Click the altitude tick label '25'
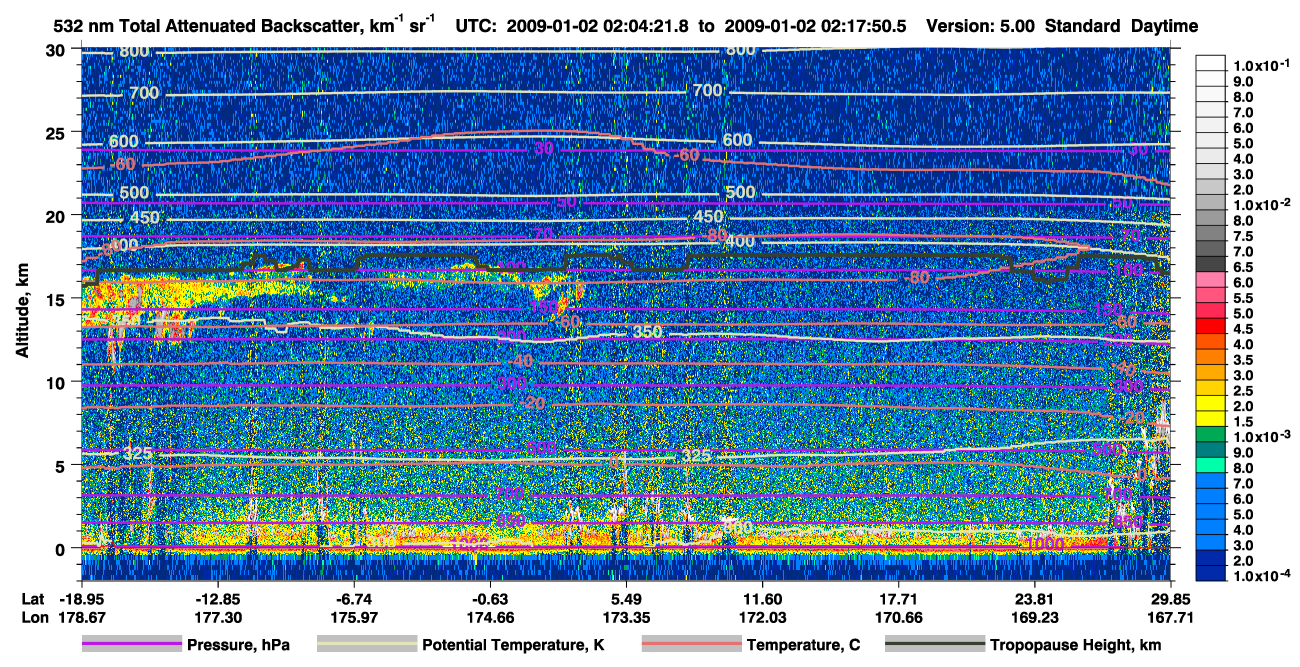 tap(58, 132)
